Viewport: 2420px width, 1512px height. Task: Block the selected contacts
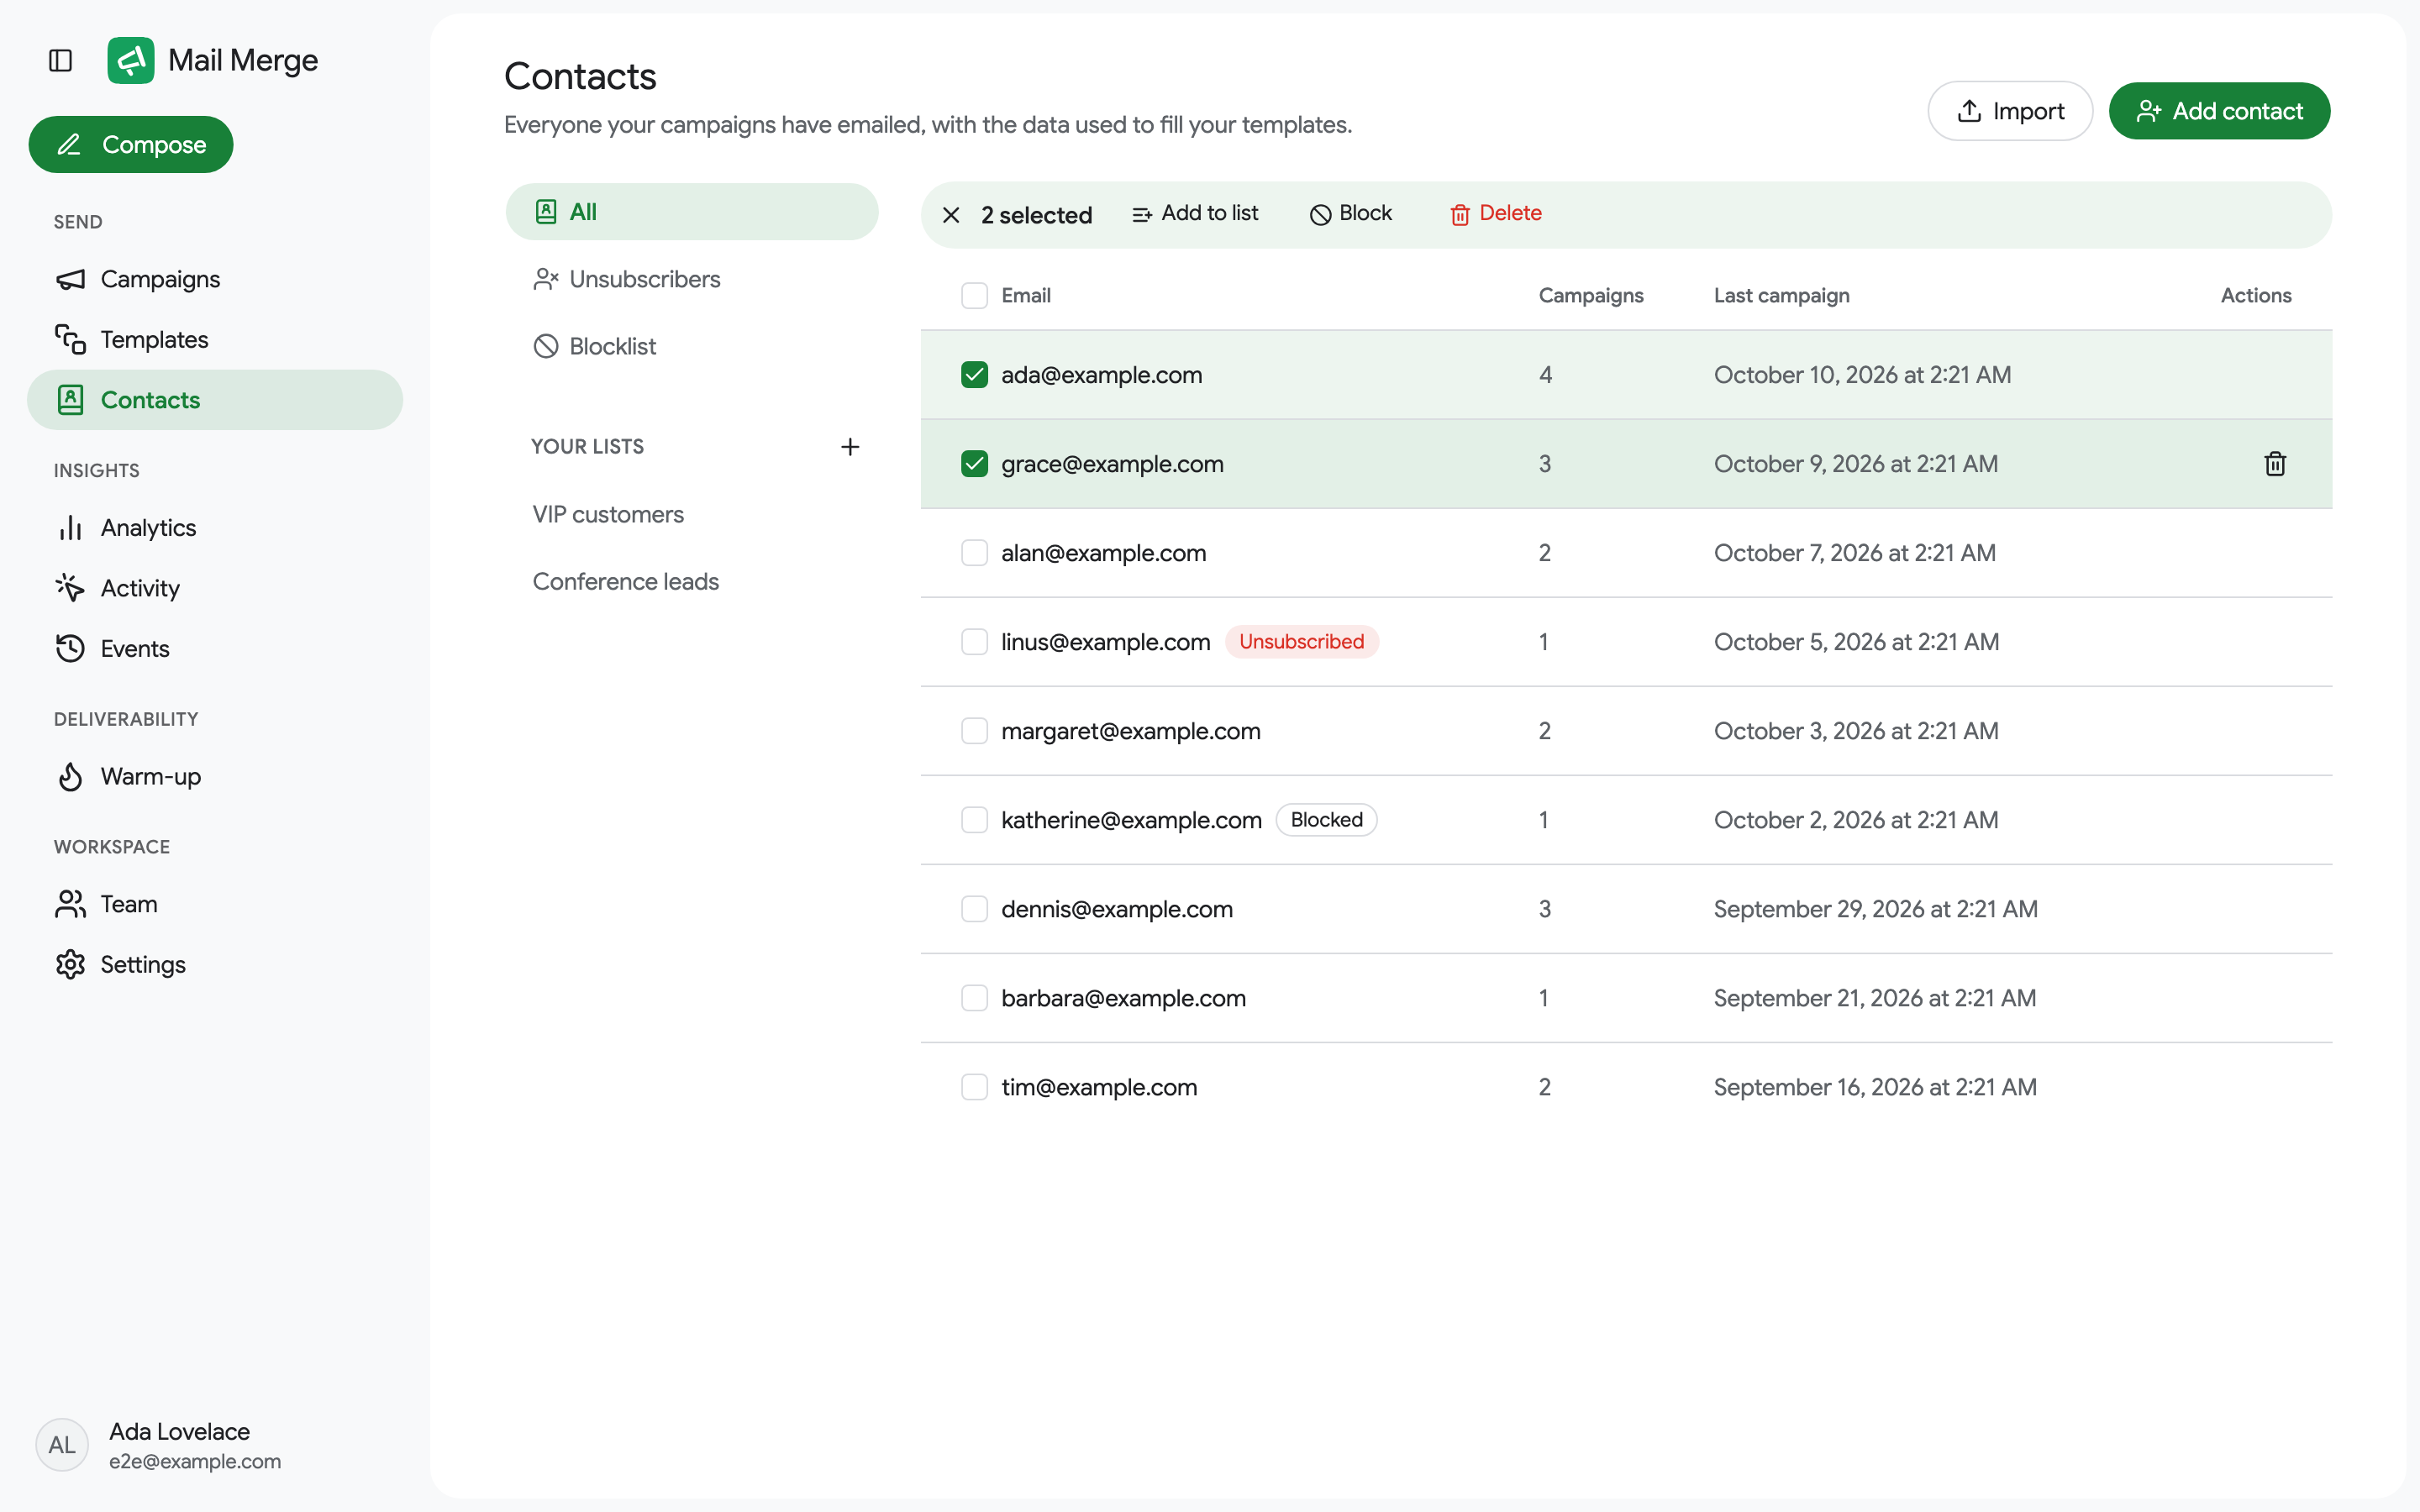1350,214
